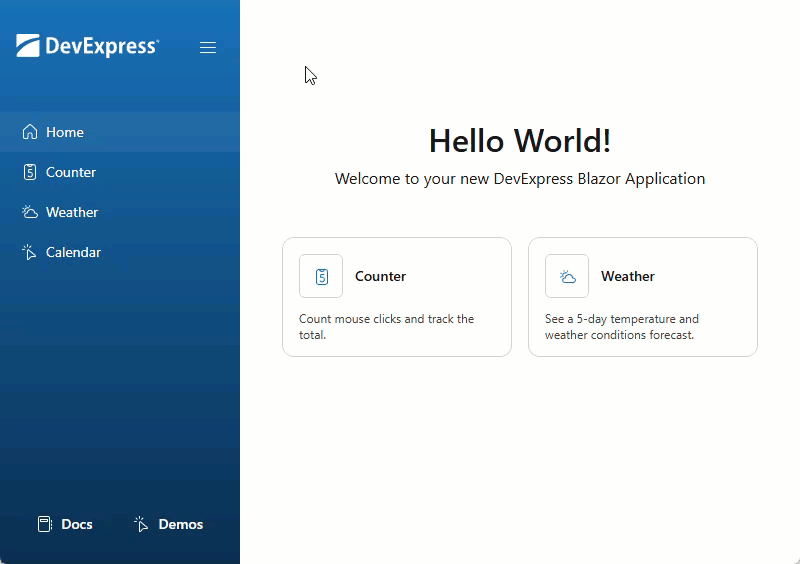Click the welcome subtitle text
Image resolution: width=800 pixels, height=564 pixels.
(x=520, y=179)
